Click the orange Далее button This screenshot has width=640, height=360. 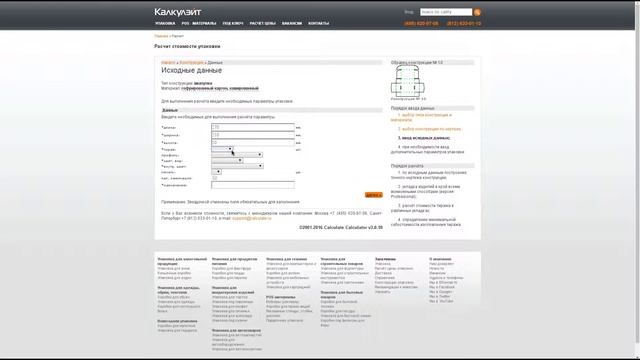click(x=373, y=195)
